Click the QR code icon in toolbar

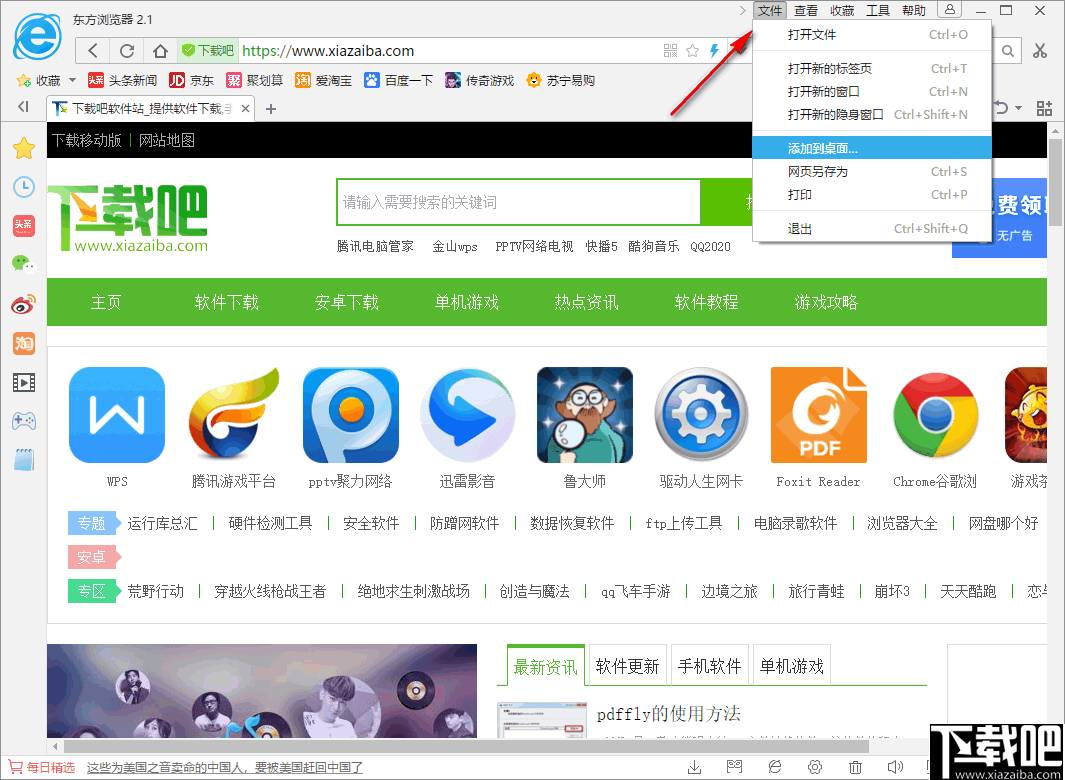[670, 50]
